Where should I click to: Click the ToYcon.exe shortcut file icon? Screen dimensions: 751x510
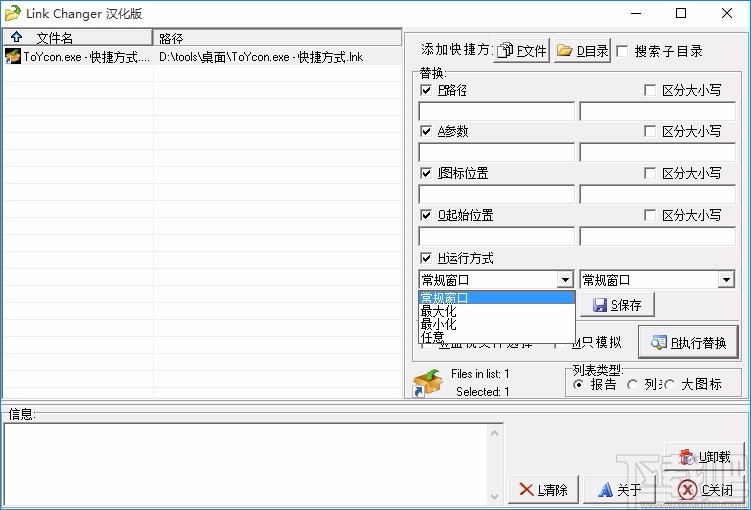[13, 56]
